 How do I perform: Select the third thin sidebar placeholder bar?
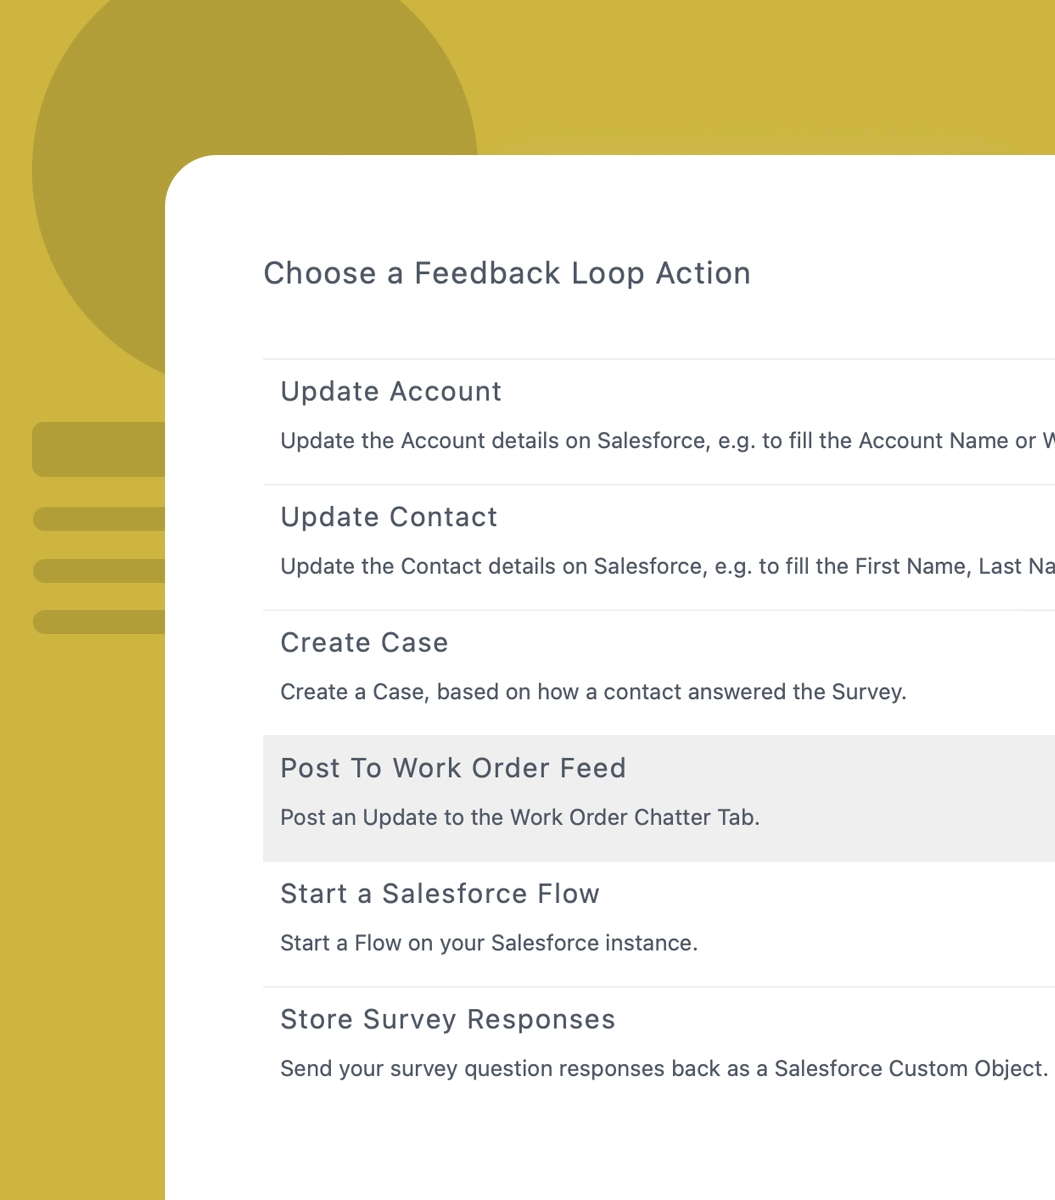[x=99, y=622]
